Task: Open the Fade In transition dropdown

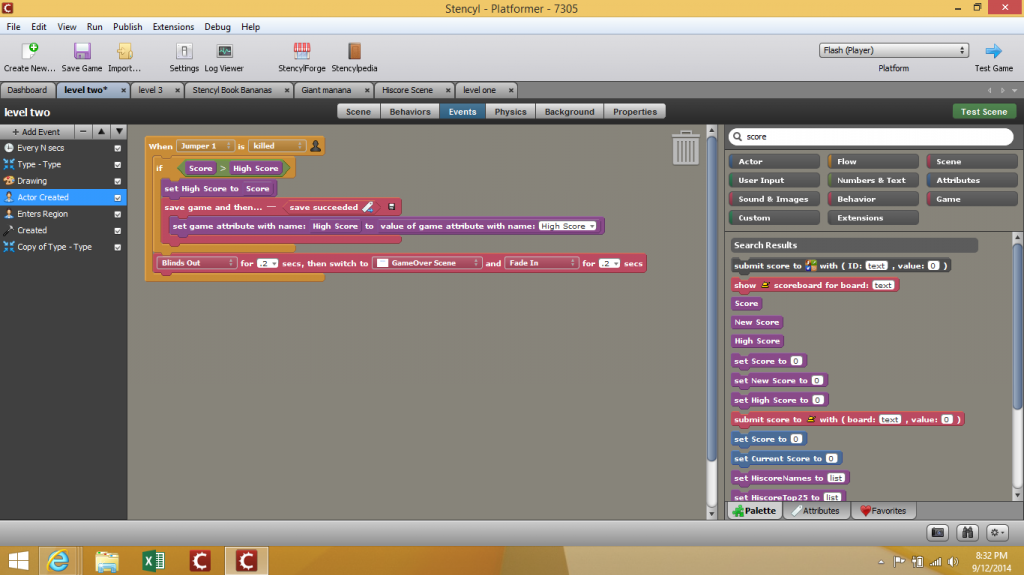Action: pos(541,263)
